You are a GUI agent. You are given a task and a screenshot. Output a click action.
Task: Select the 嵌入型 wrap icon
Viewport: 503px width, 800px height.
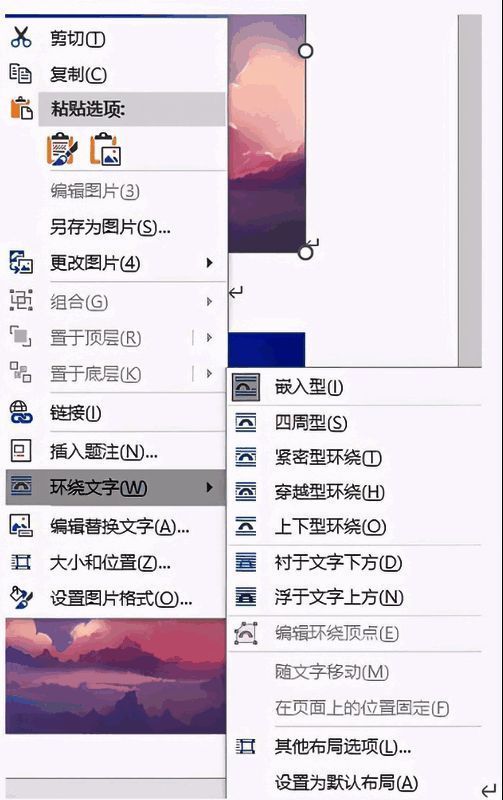245,386
